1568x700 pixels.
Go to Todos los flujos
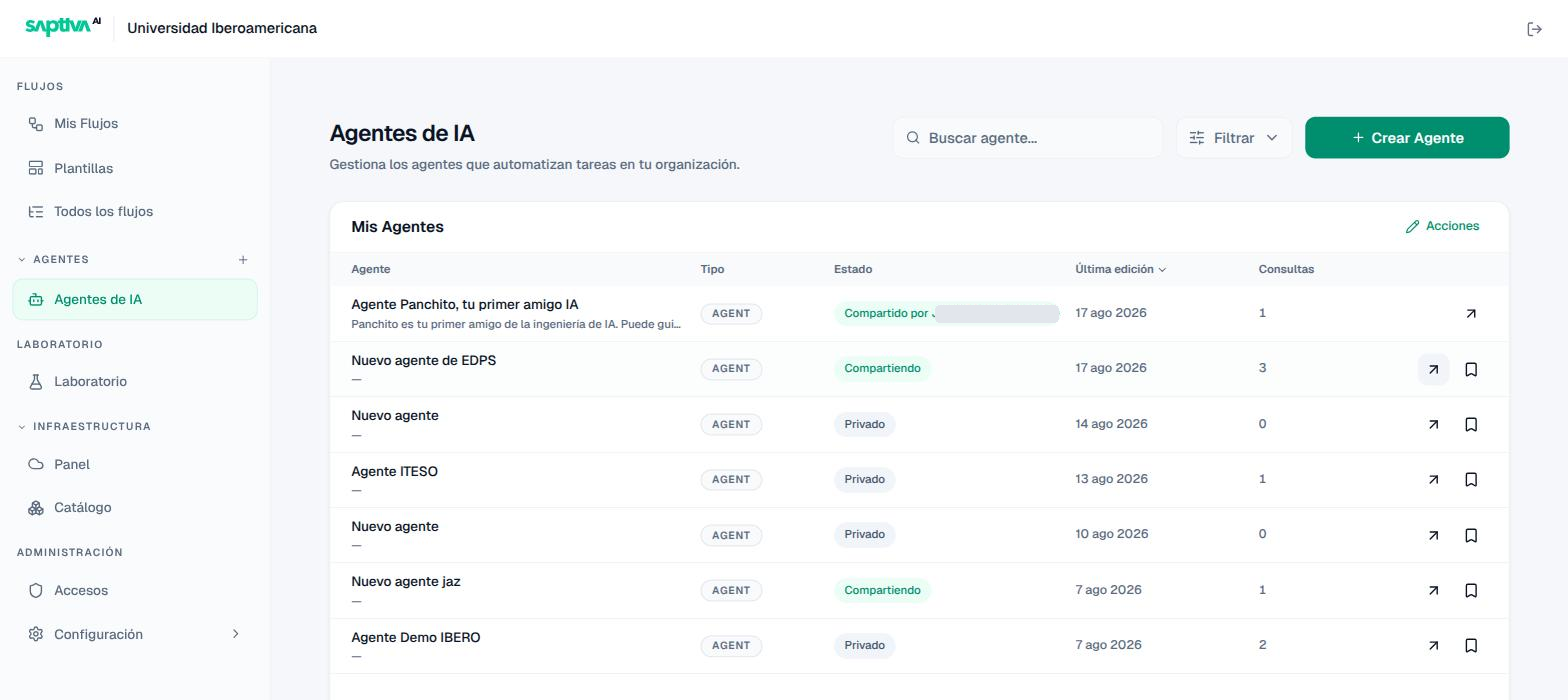pos(134,212)
